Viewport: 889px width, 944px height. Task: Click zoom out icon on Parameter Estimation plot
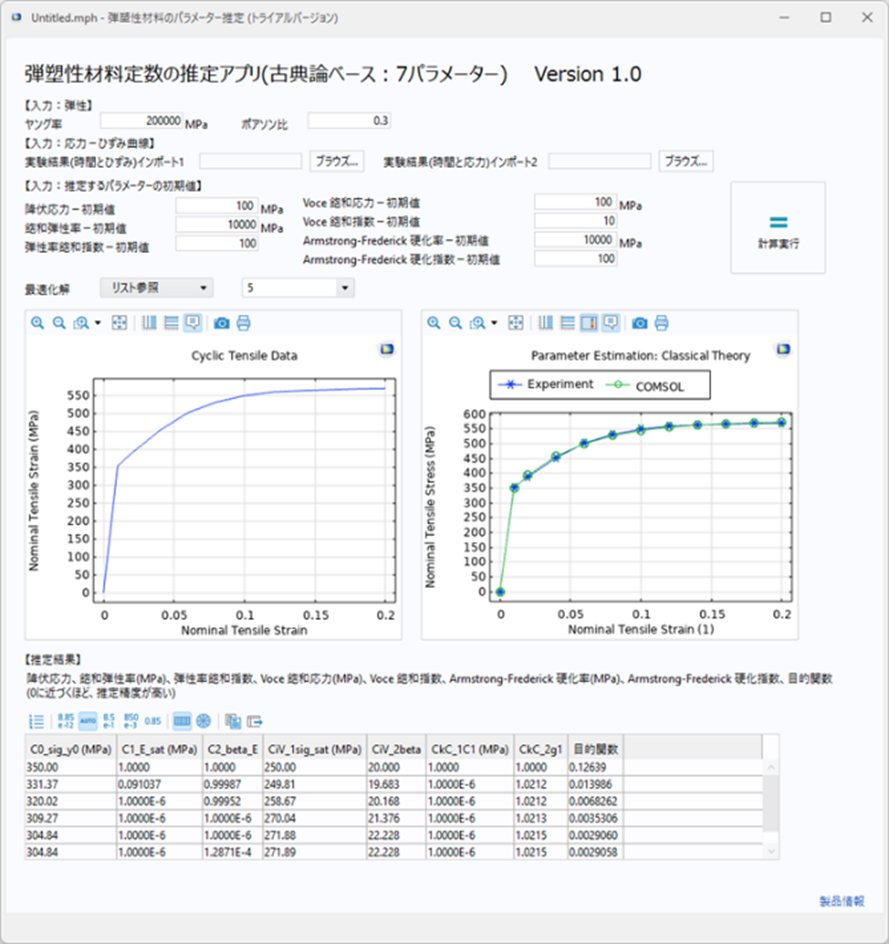[x=456, y=323]
